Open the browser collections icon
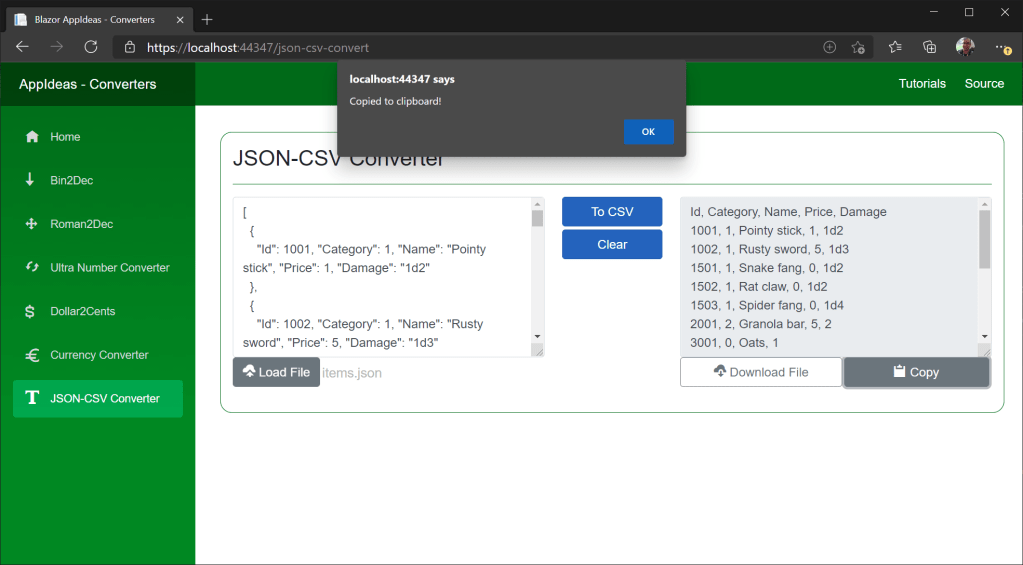The height and width of the screenshot is (565, 1023). (929, 47)
